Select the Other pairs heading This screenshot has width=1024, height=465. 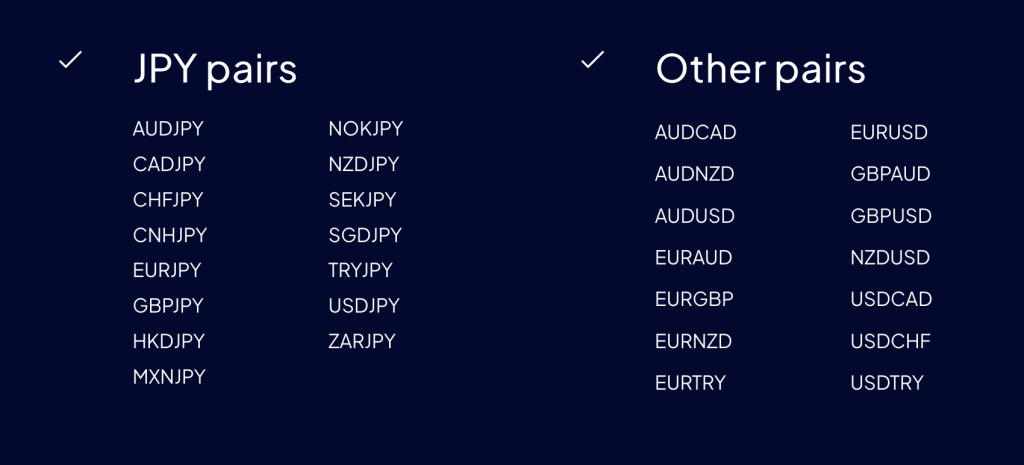click(x=760, y=69)
